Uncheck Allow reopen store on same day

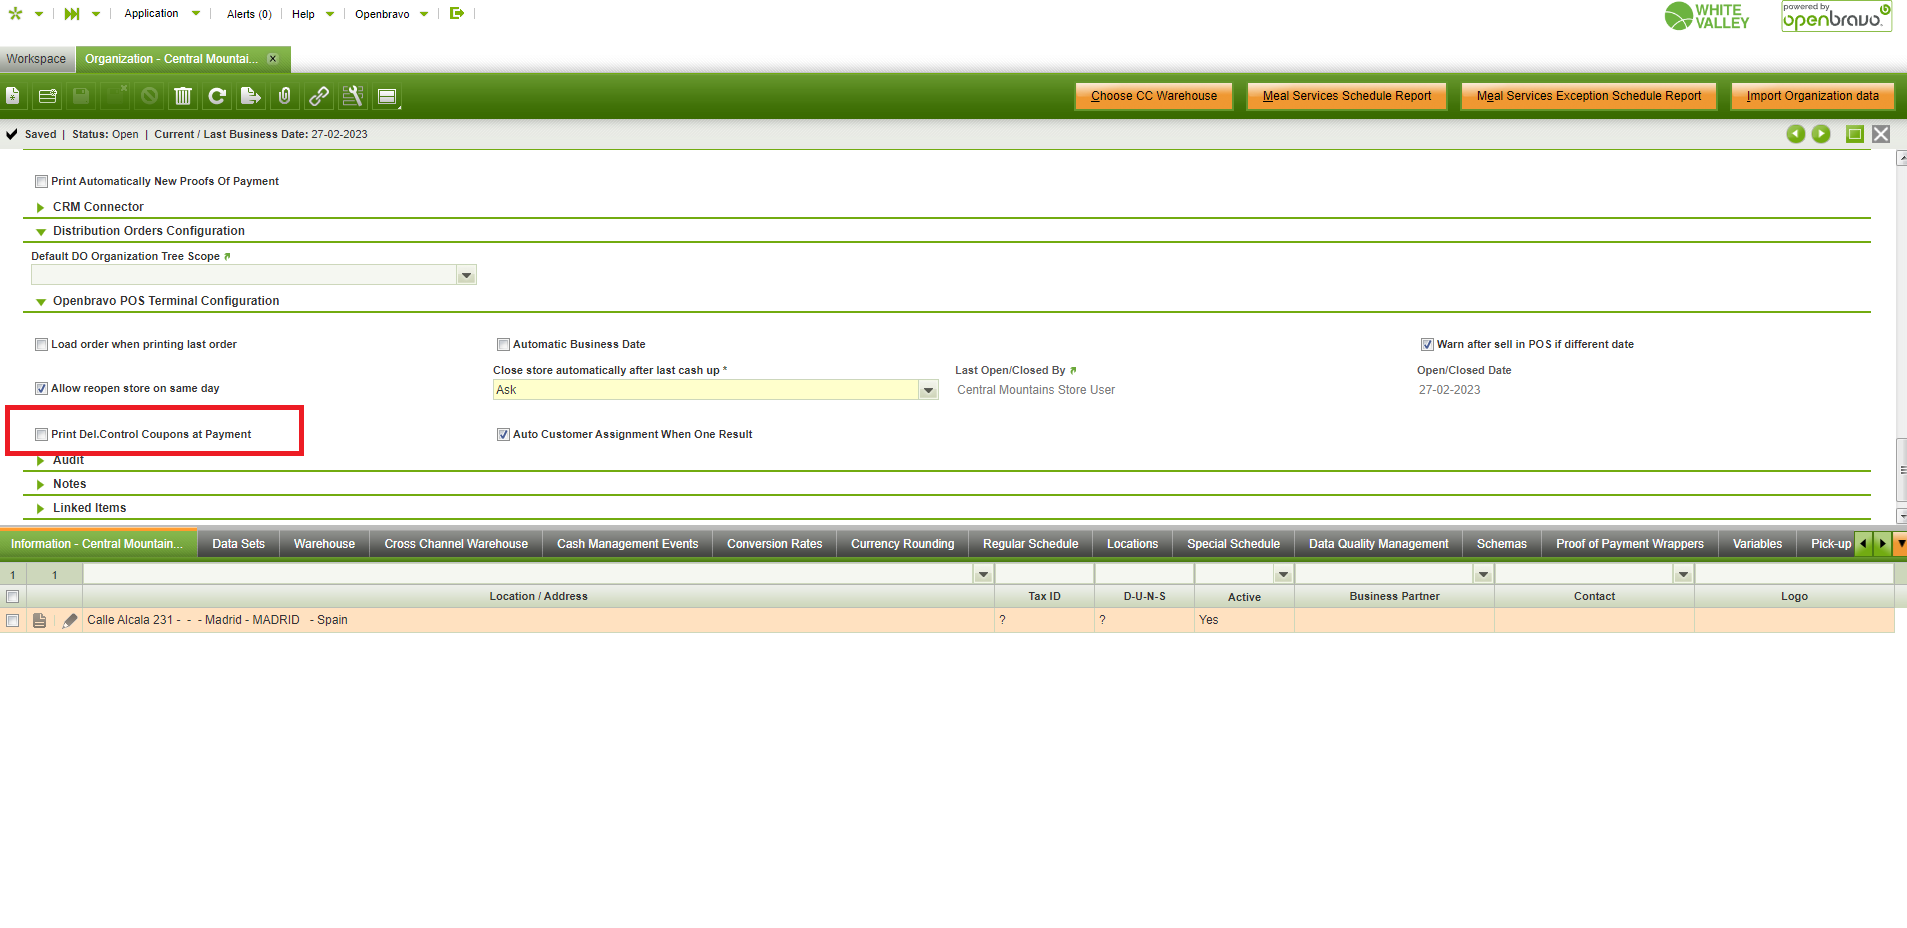point(42,389)
